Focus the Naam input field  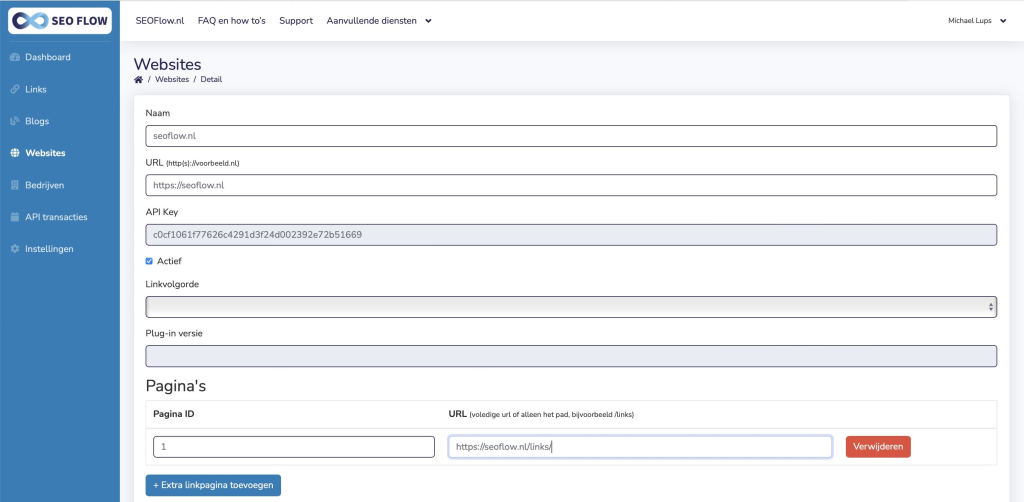571,136
